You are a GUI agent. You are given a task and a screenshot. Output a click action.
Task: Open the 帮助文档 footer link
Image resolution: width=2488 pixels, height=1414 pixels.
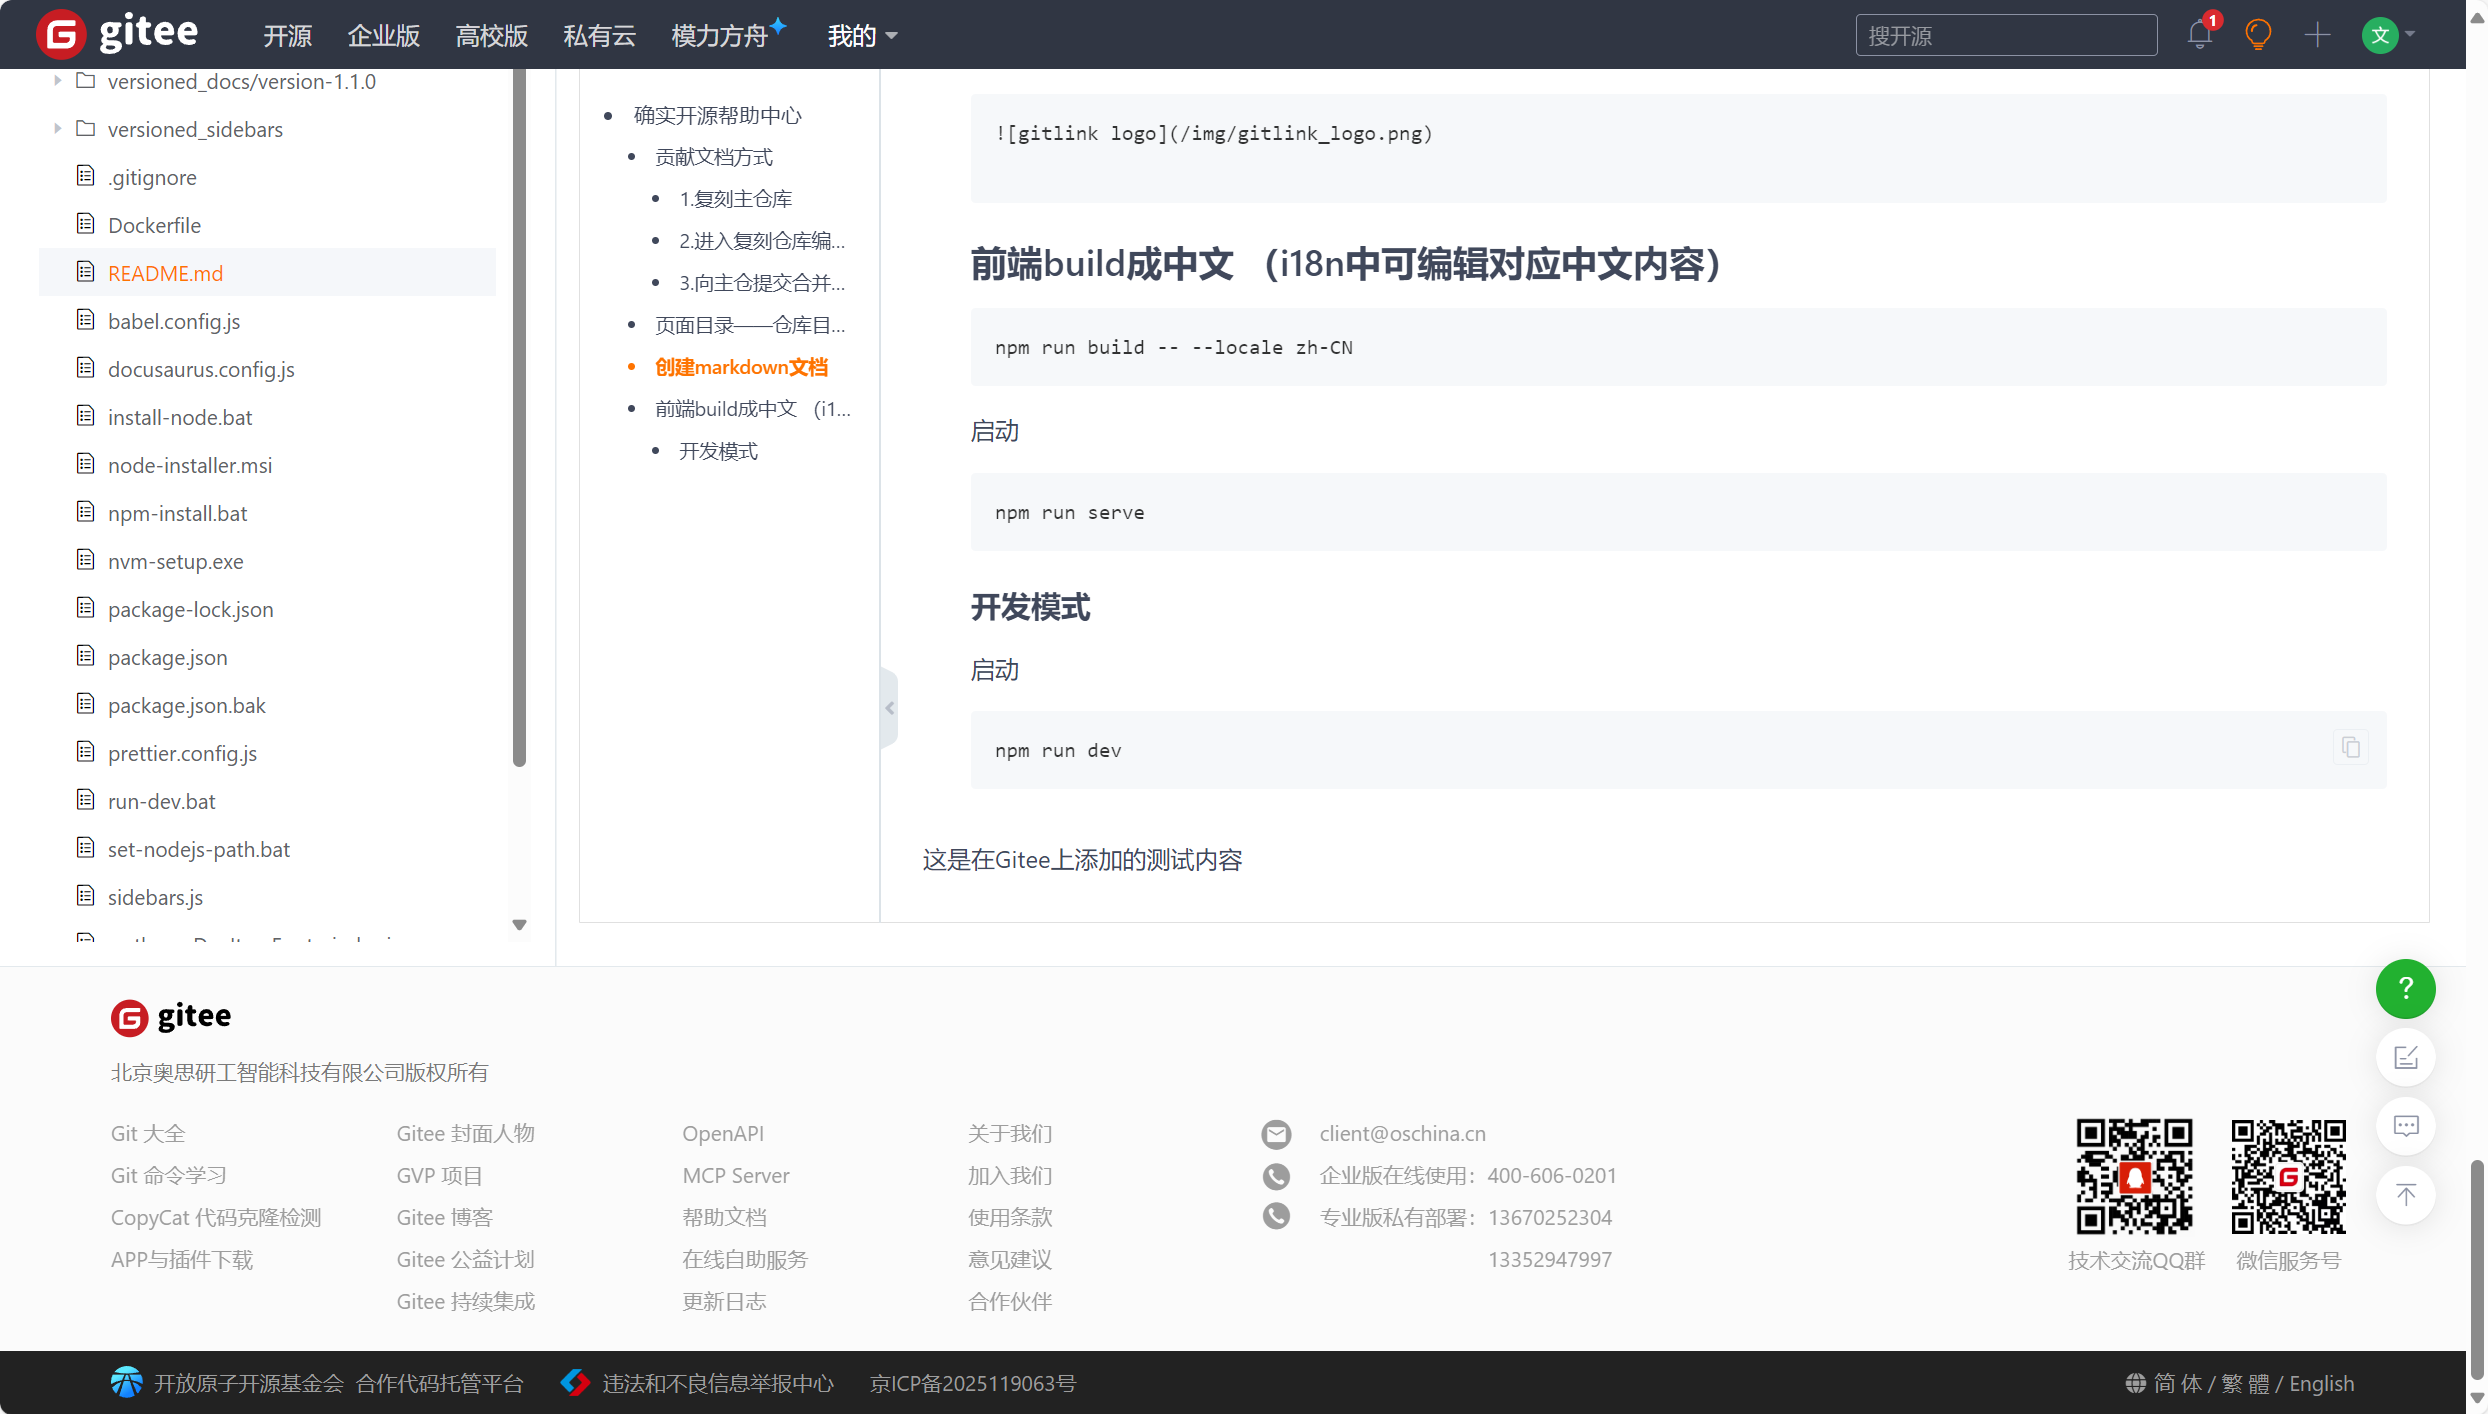pyautogui.click(x=724, y=1217)
